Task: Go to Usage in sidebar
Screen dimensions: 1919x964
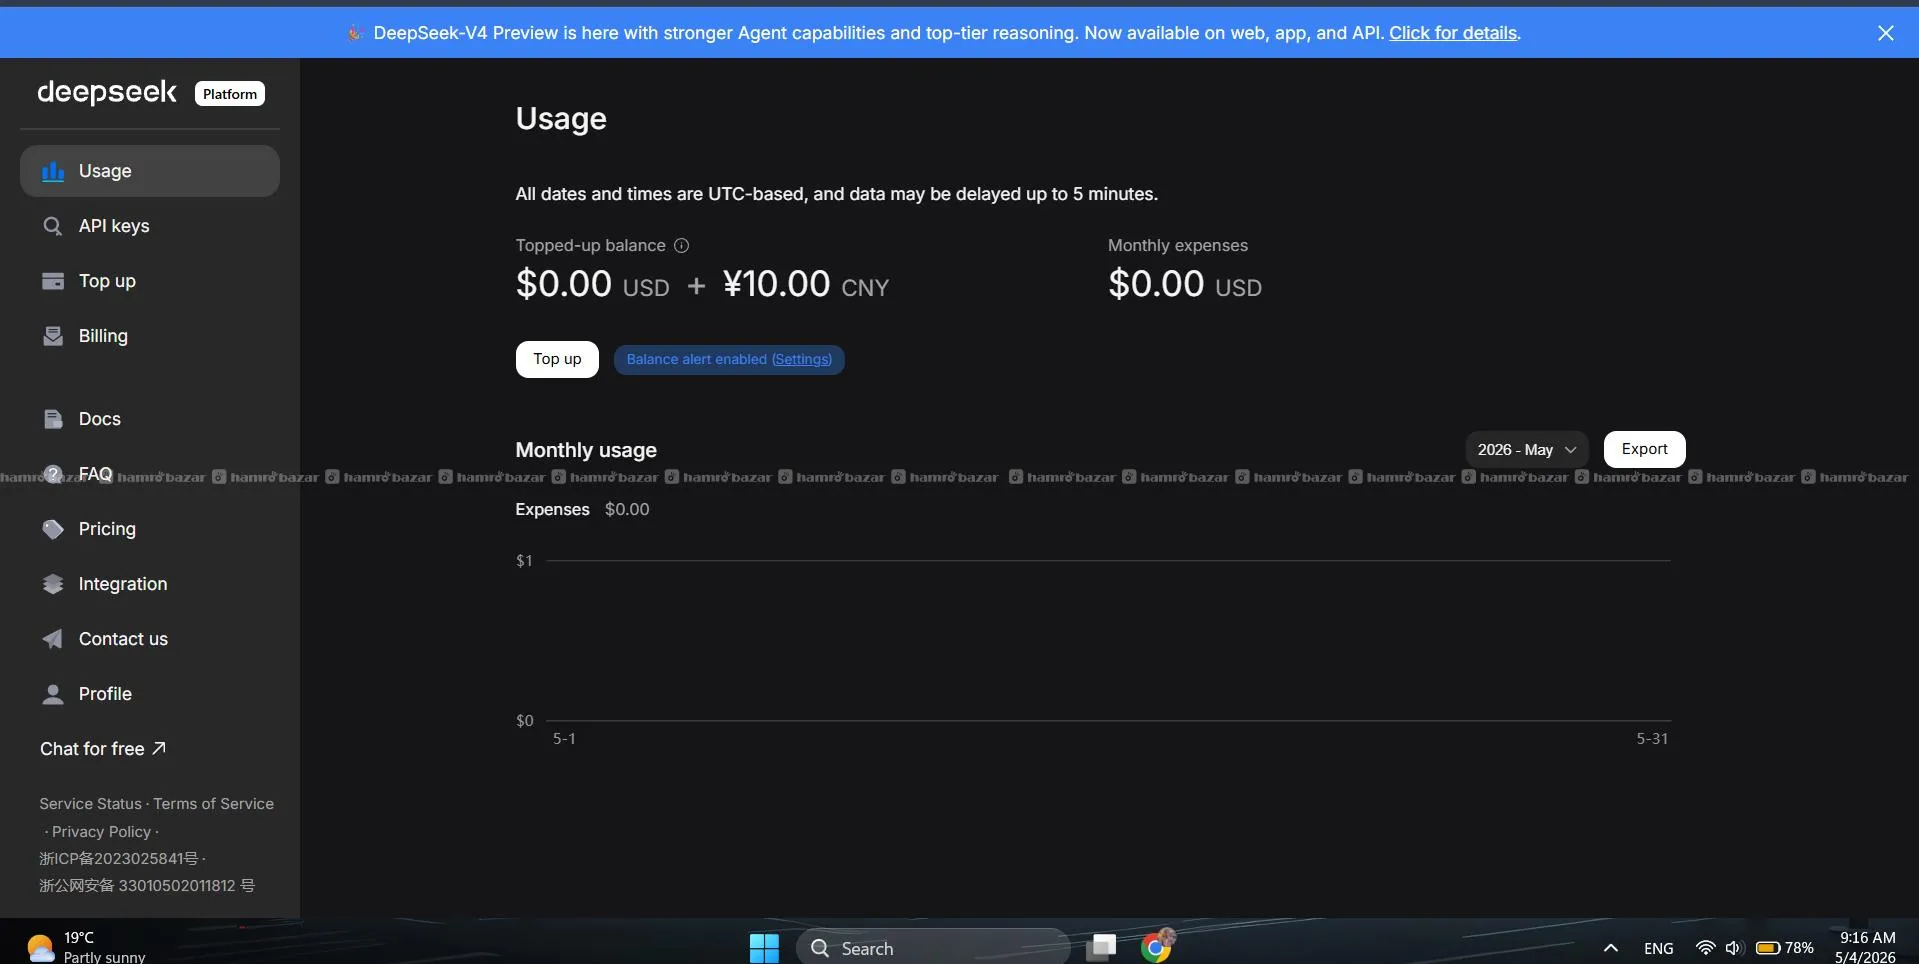Action: tap(150, 171)
